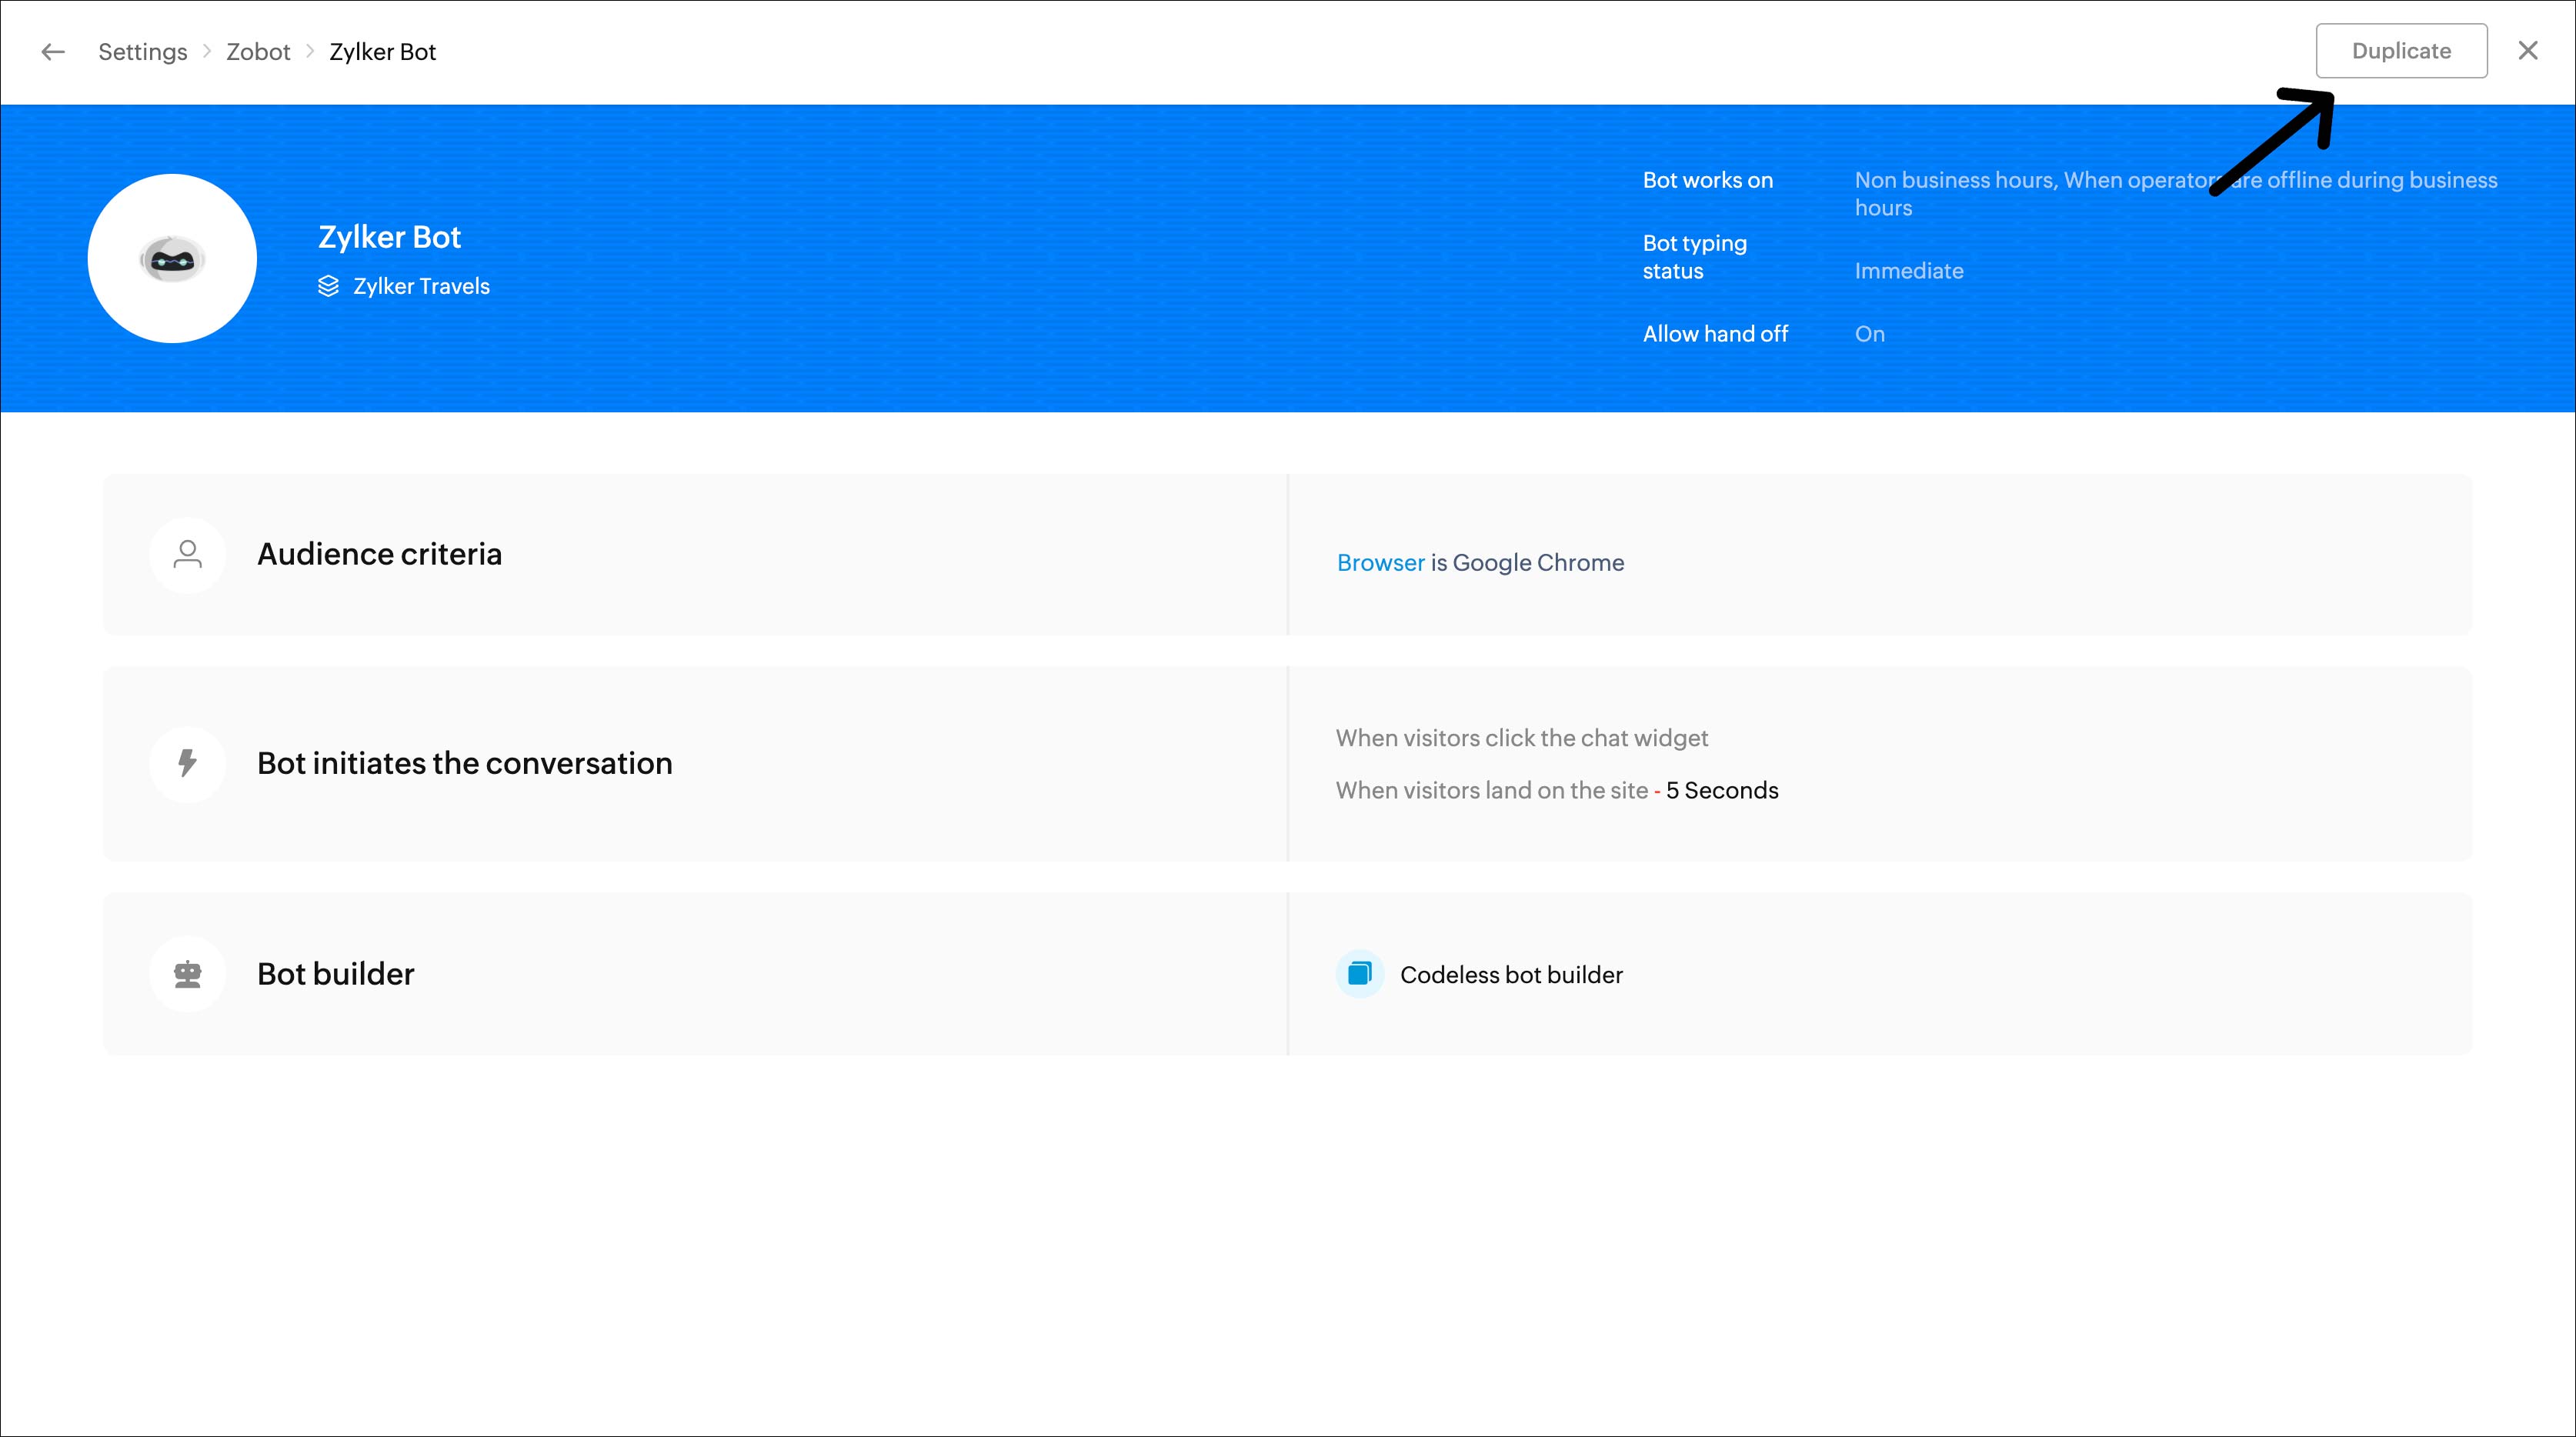Click the Zylker Bot avatar image
The width and height of the screenshot is (2576, 1437).
point(172,259)
